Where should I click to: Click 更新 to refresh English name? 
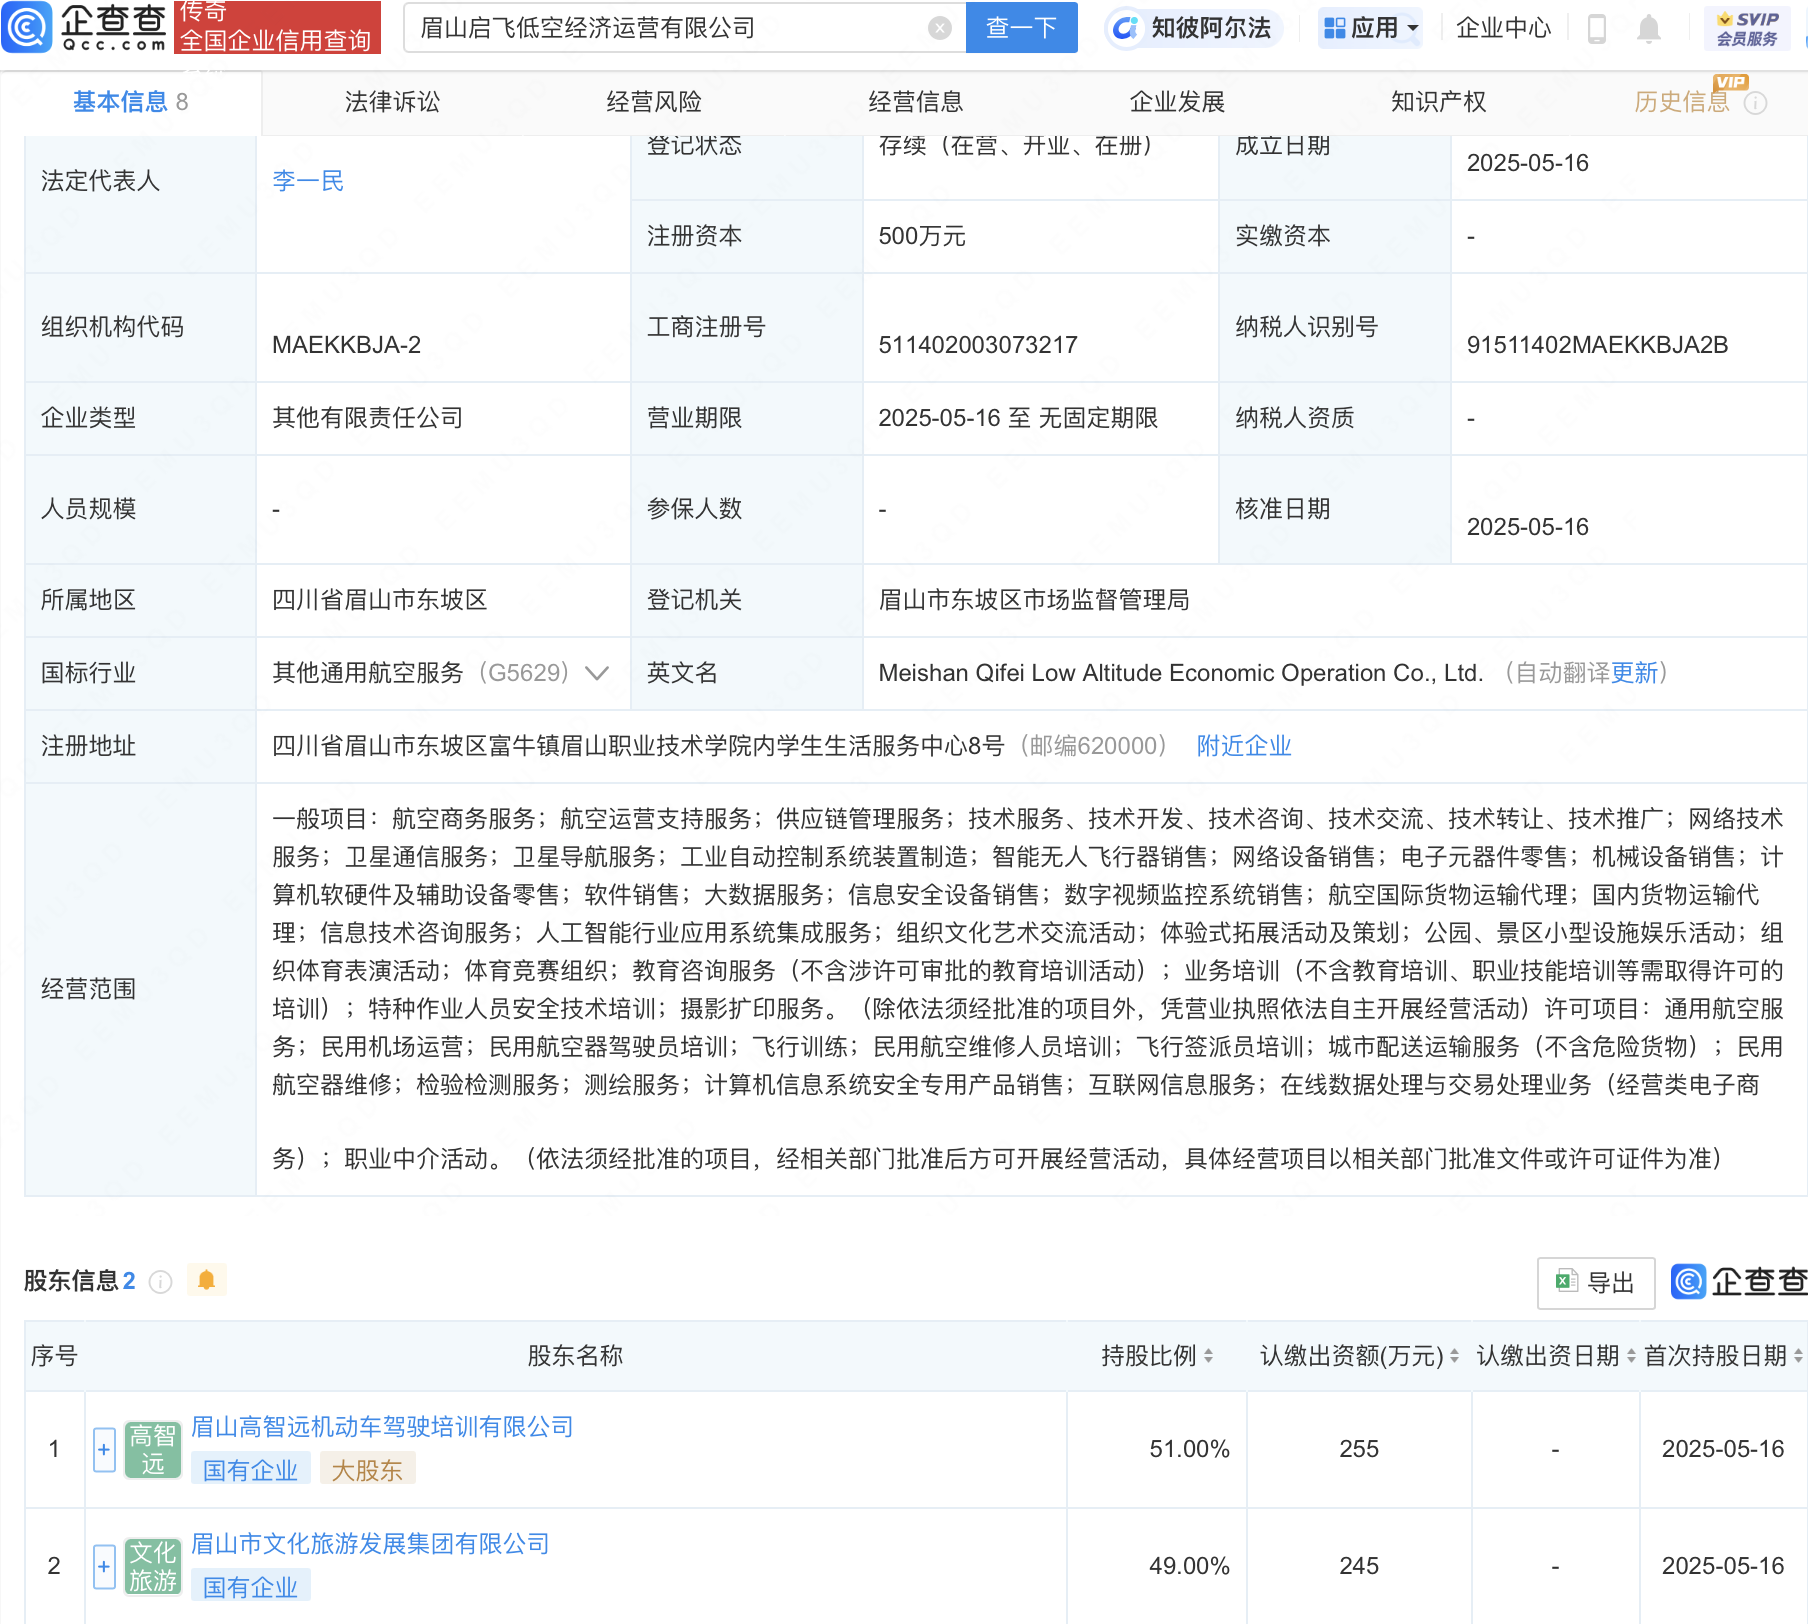coord(1634,673)
